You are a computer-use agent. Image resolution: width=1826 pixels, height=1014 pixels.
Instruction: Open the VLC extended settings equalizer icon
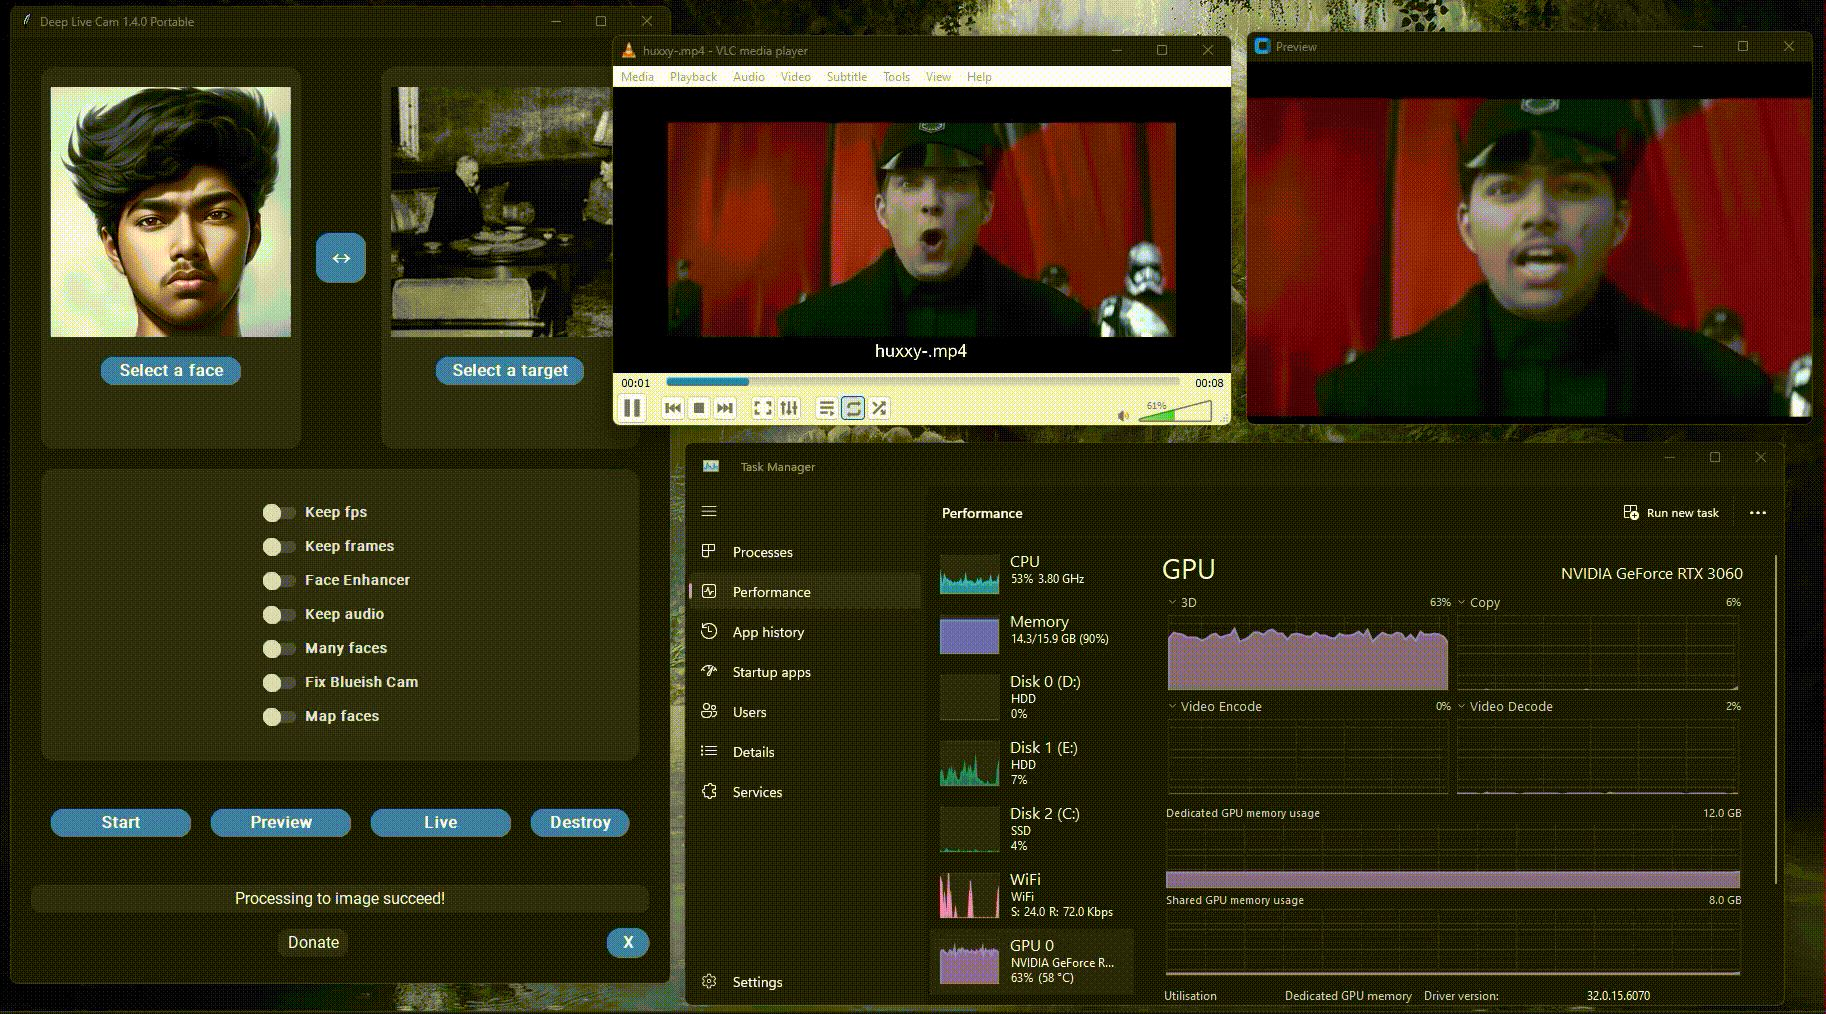pyautogui.click(x=789, y=408)
